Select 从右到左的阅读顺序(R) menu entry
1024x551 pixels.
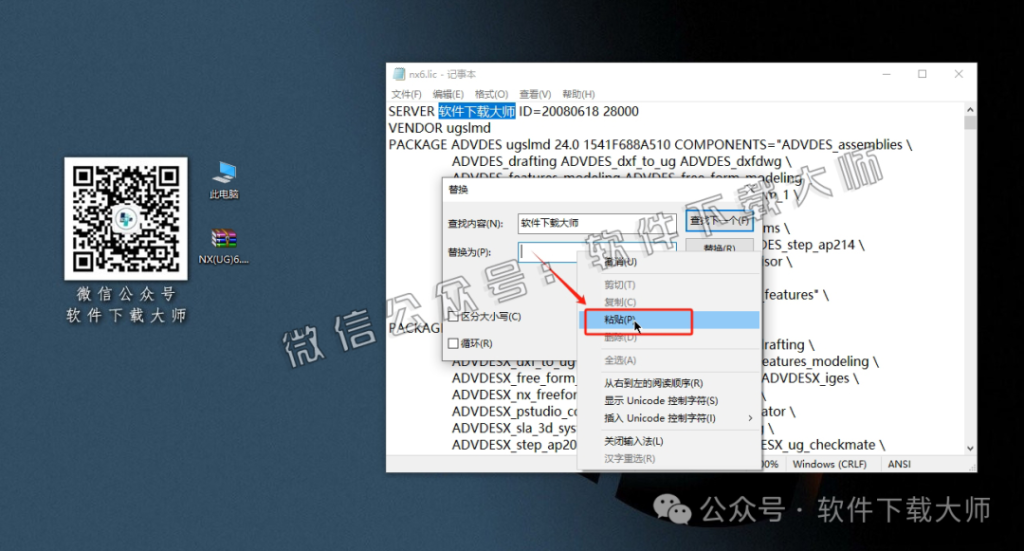coord(669,383)
